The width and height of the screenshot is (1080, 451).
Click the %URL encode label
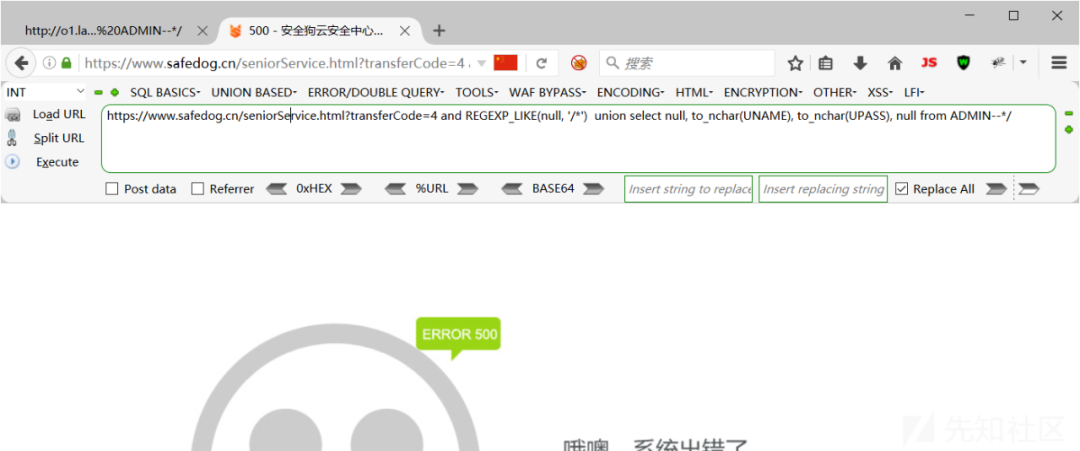point(432,189)
